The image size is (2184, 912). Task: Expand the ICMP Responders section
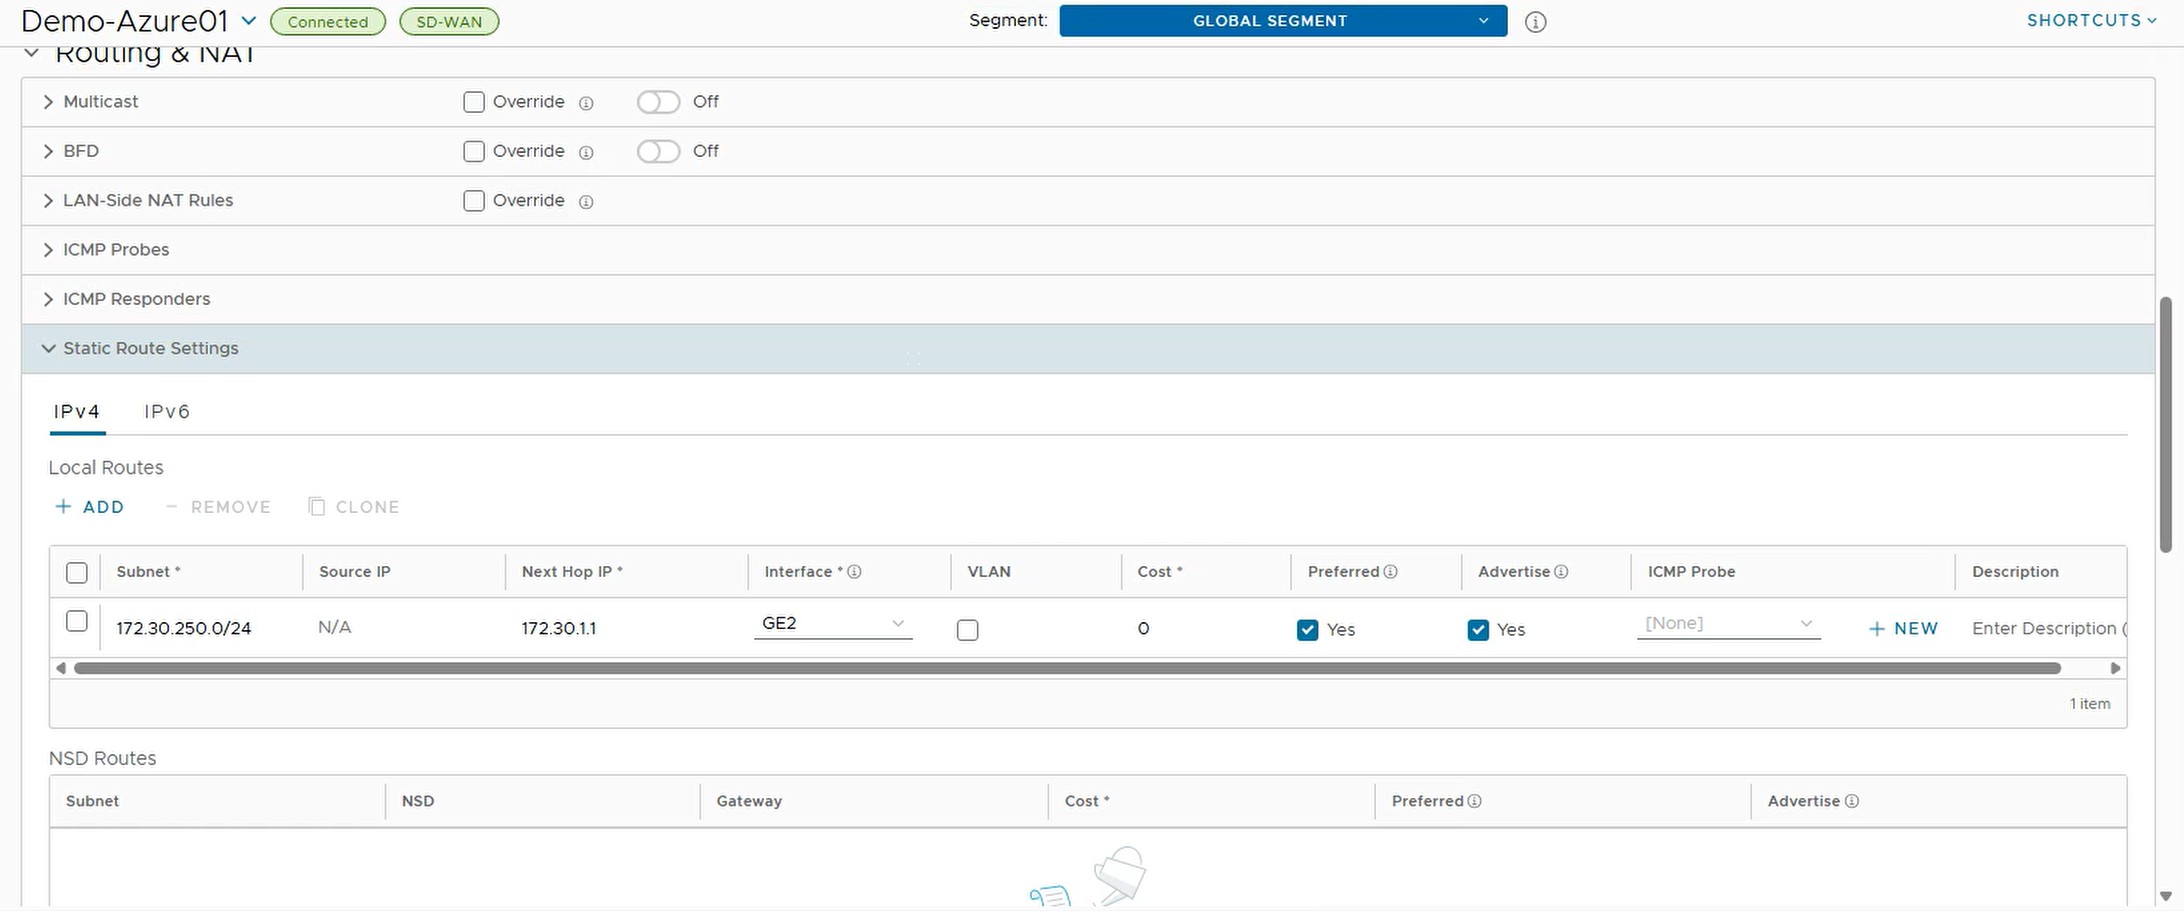[48, 299]
